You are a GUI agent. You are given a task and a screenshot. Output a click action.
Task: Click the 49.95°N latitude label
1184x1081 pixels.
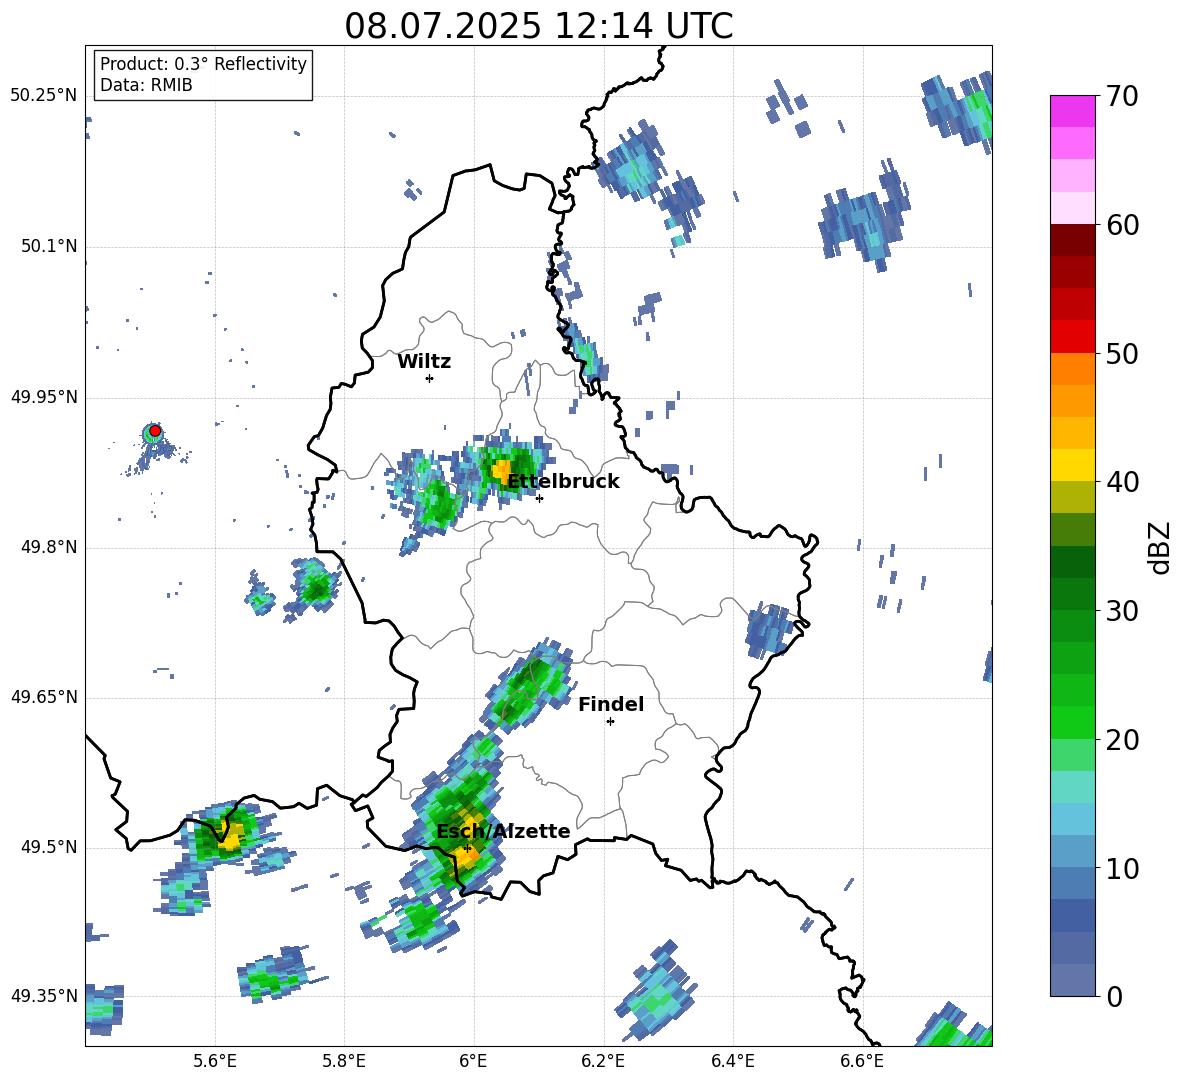pos(44,397)
